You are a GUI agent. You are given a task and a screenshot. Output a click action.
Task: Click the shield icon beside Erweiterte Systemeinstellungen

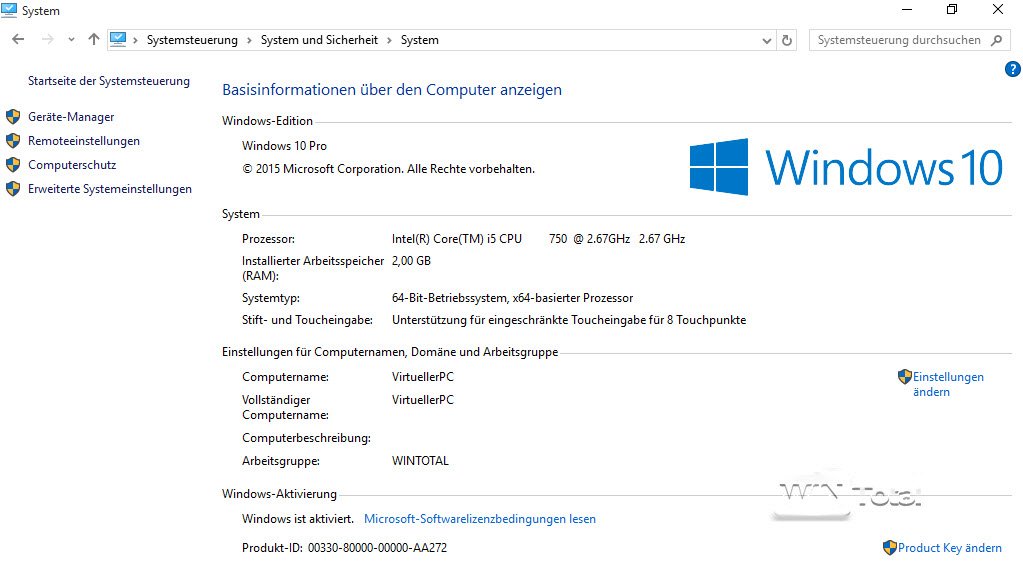coord(13,189)
